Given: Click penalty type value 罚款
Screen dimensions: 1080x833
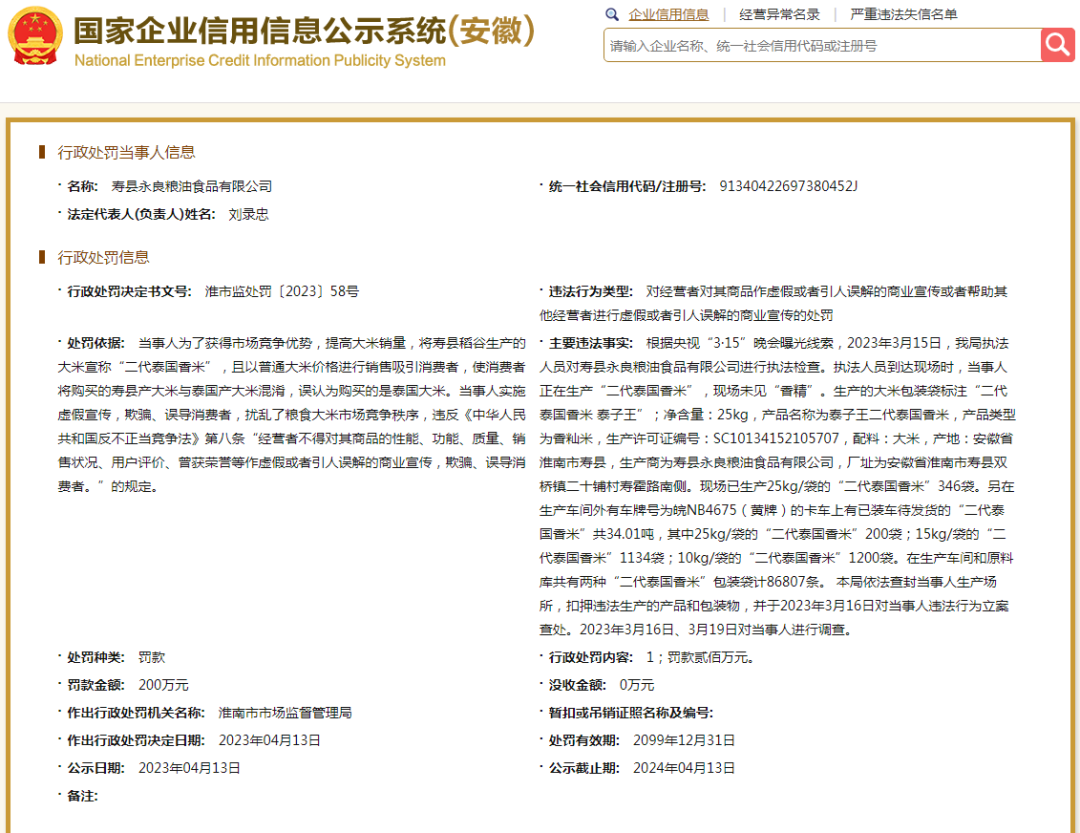Looking at the screenshot, I should pos(152,657).
